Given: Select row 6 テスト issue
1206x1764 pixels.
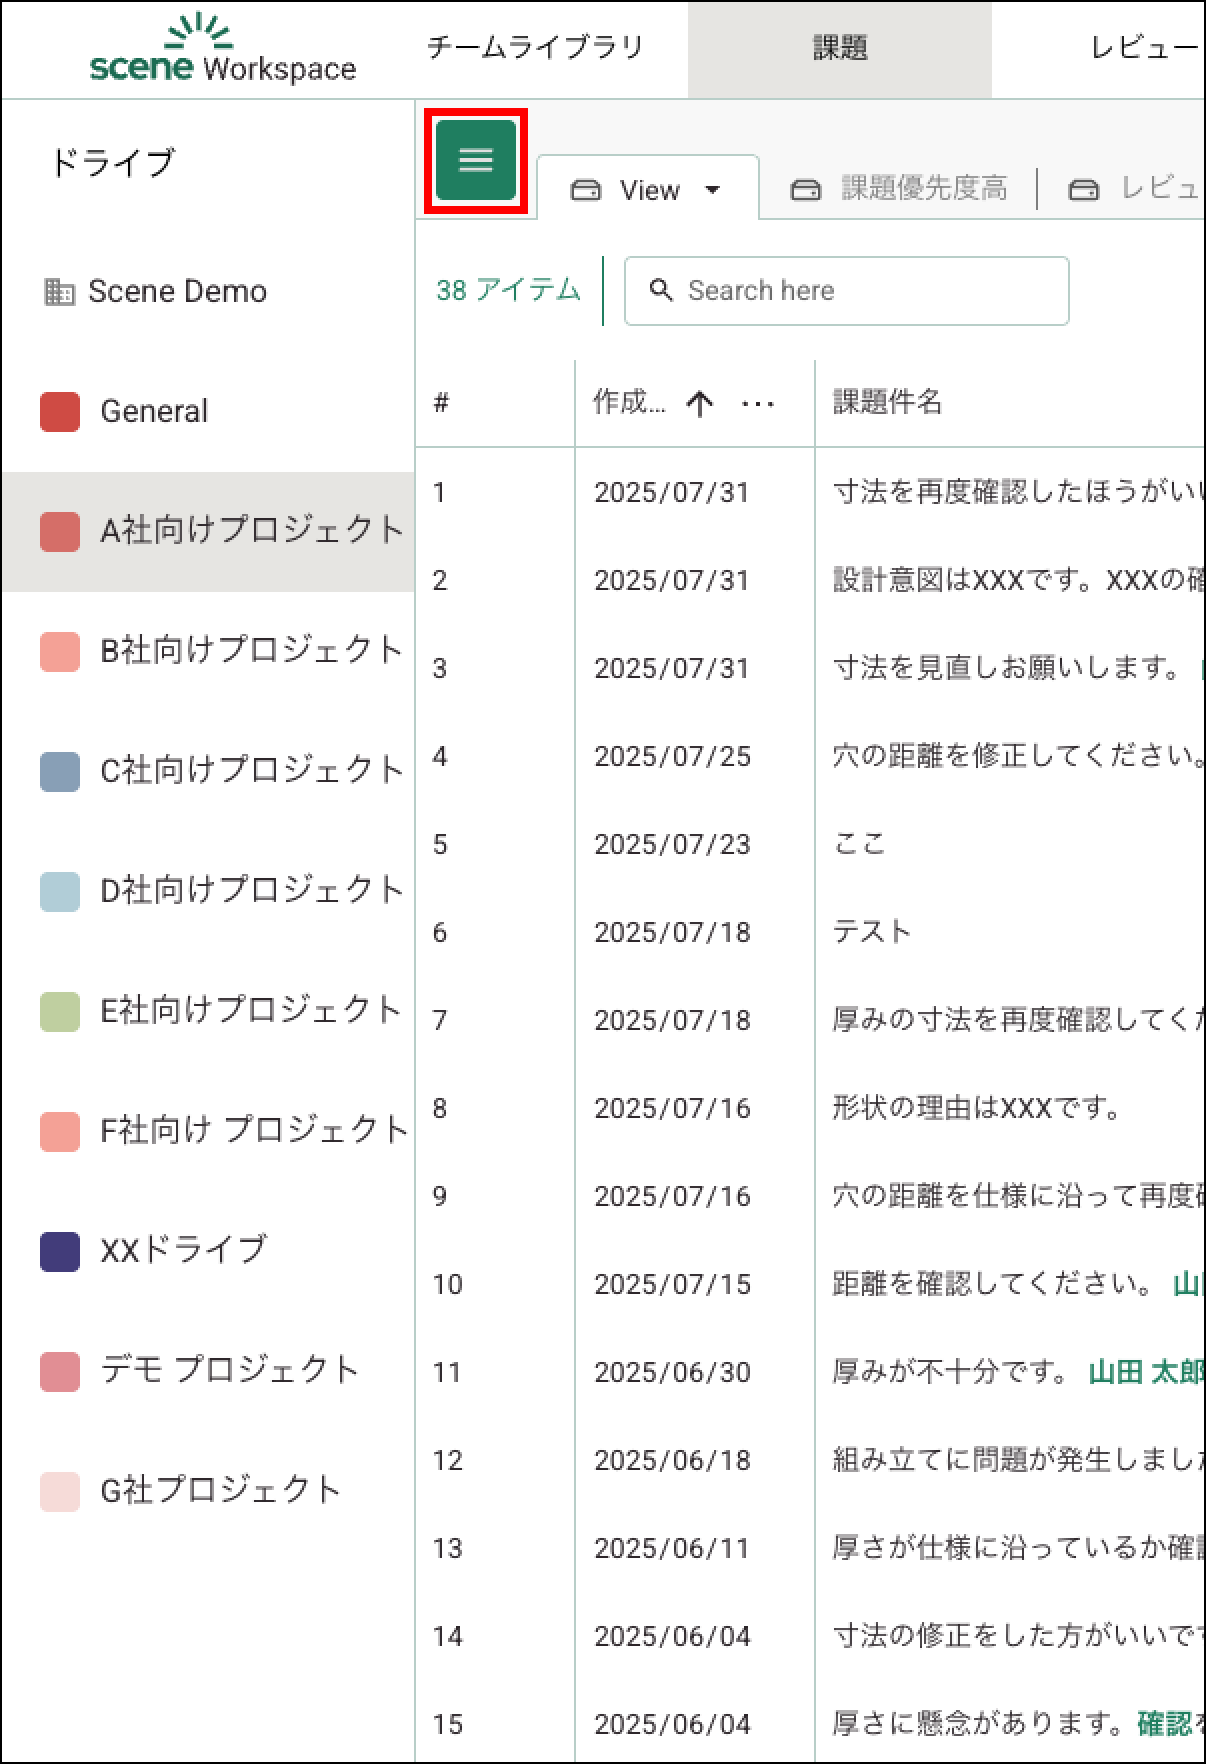Looking at the screenshot, I should (871, 932).
